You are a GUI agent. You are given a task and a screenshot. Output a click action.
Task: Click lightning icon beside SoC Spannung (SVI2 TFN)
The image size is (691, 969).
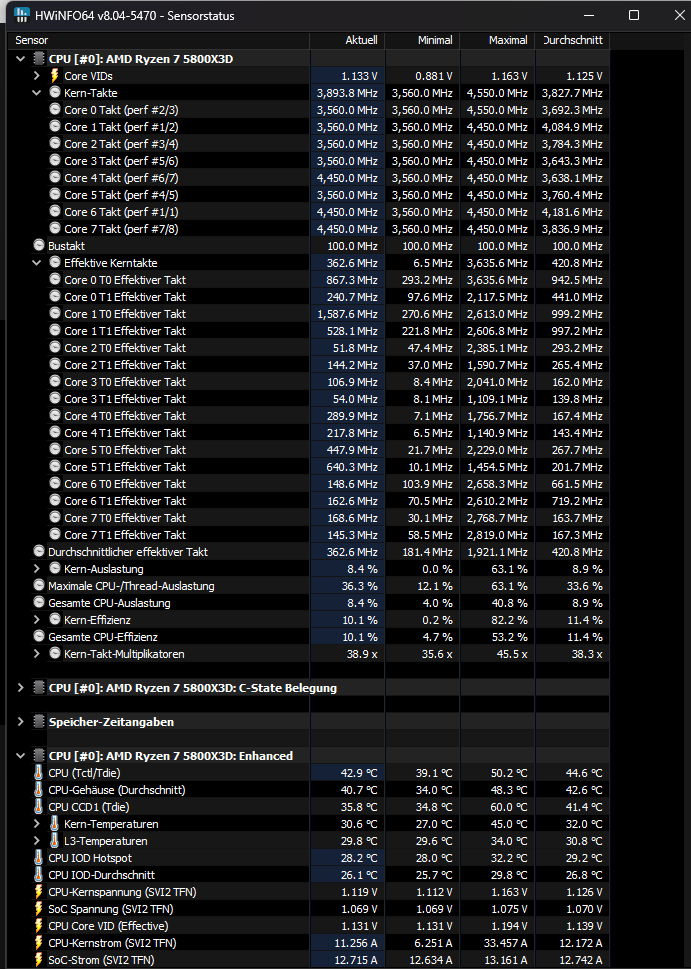(38, 908)
